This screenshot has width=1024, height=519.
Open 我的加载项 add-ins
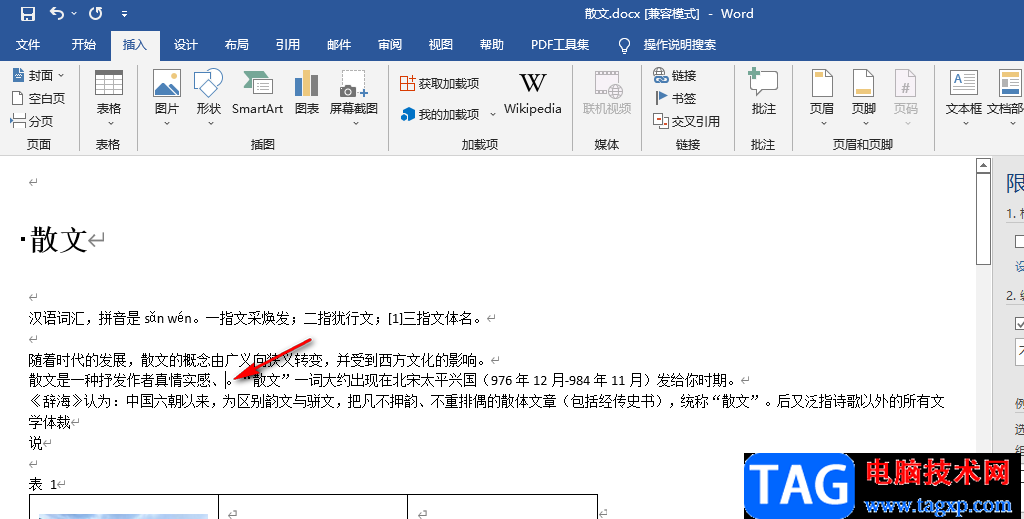pyautogui.click(x=441, y=114)
